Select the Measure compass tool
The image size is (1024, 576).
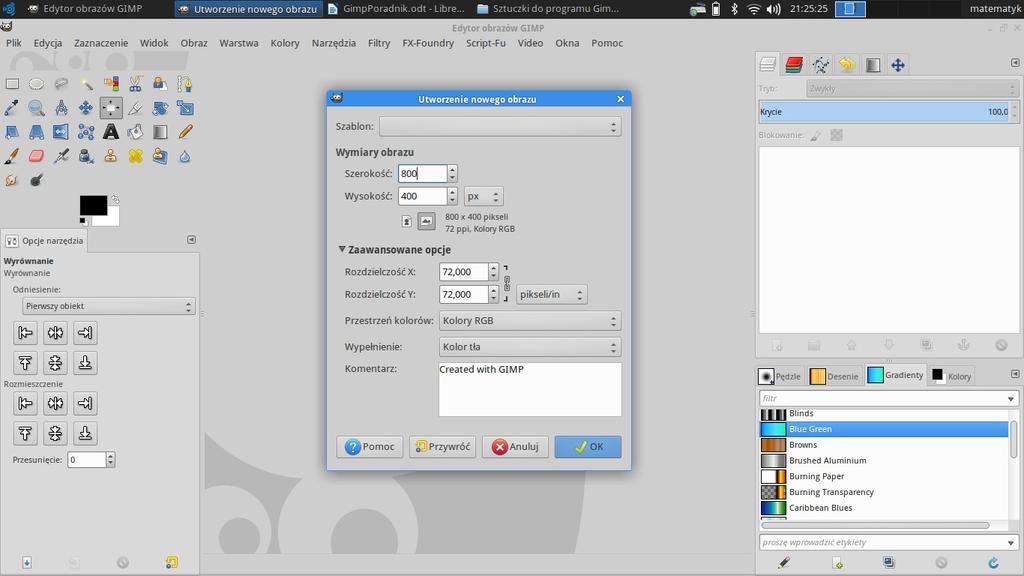[61, 108]
